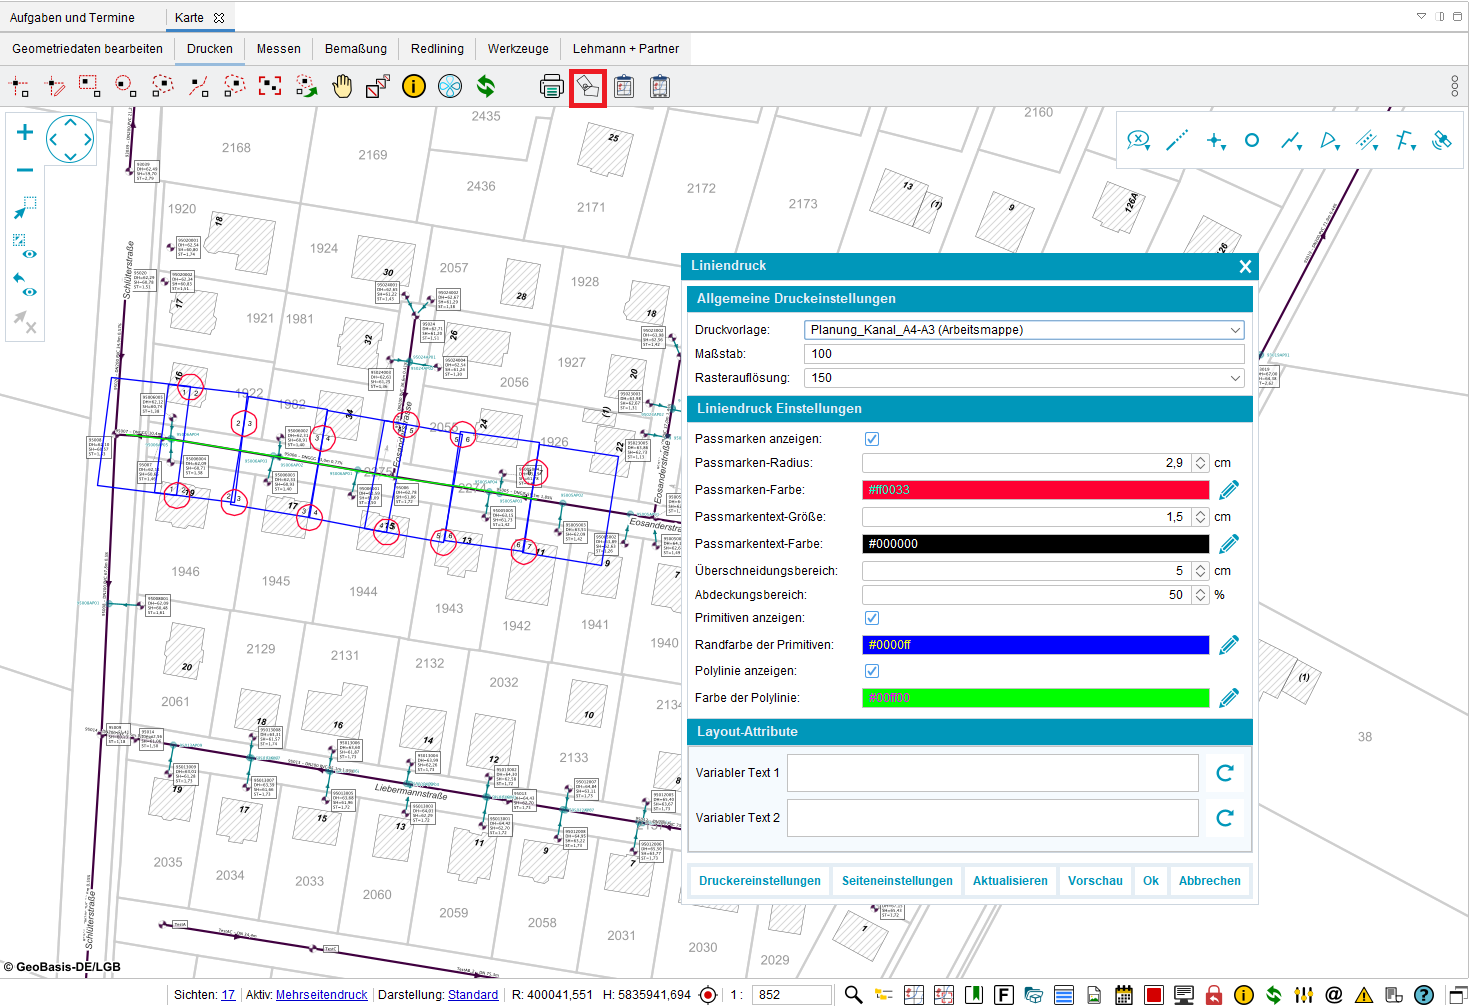Click the pan hand tool icon

click(x=342, y=87)
